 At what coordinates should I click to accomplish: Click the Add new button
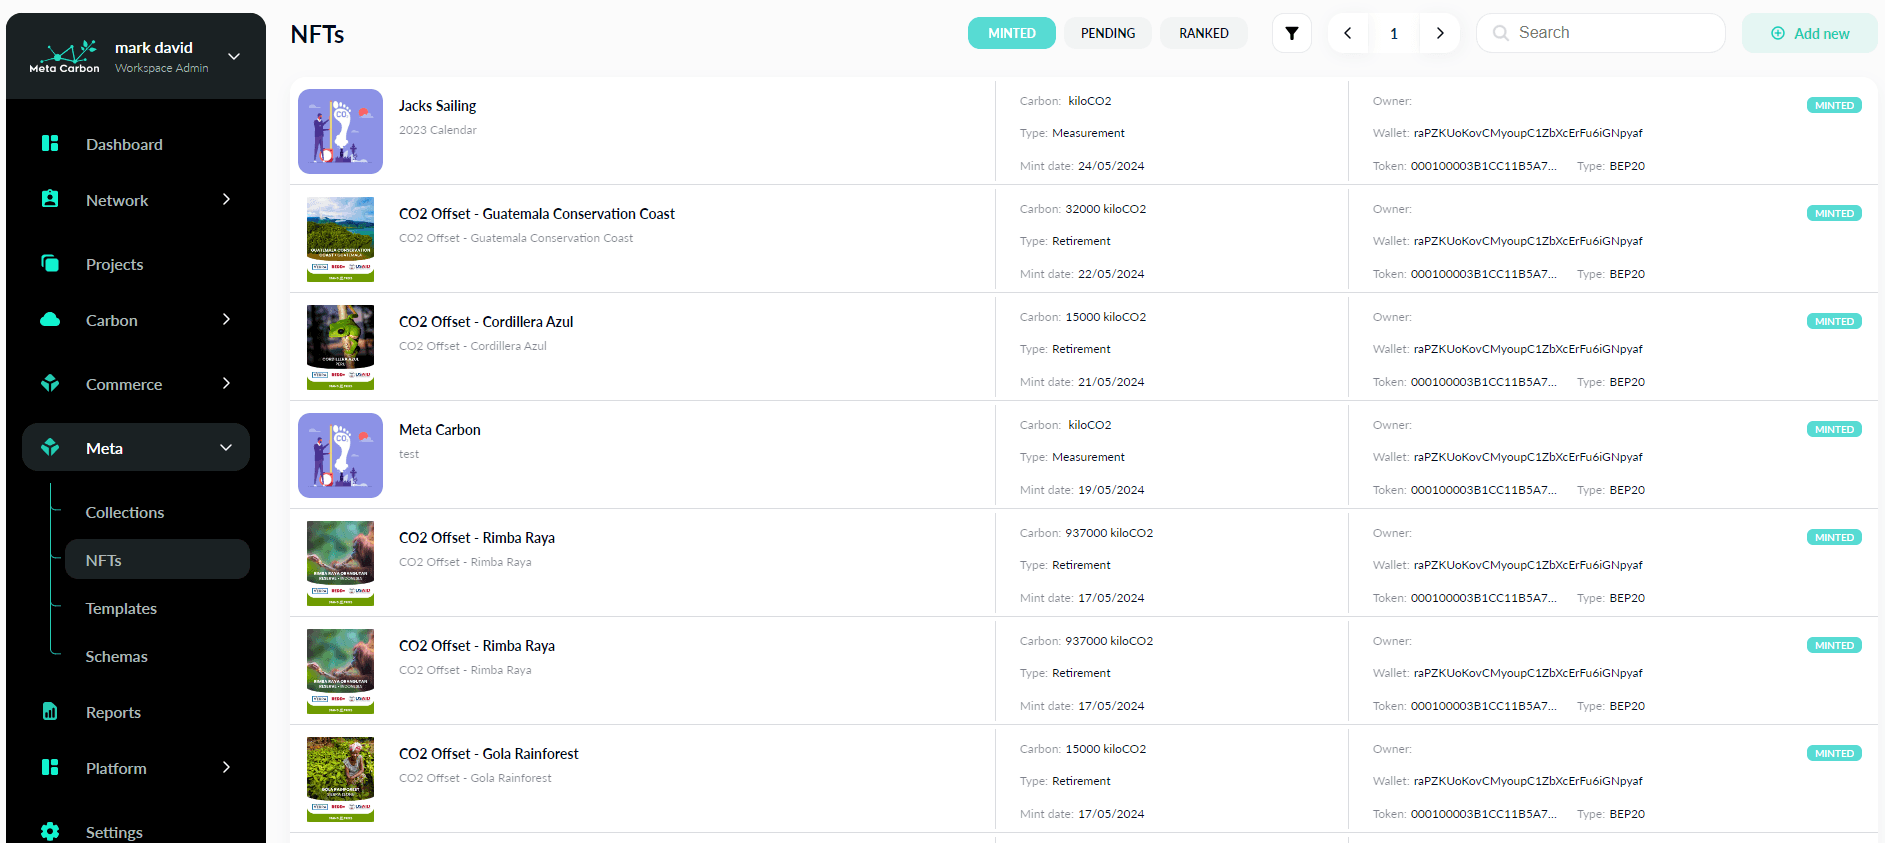point(1809,33)
